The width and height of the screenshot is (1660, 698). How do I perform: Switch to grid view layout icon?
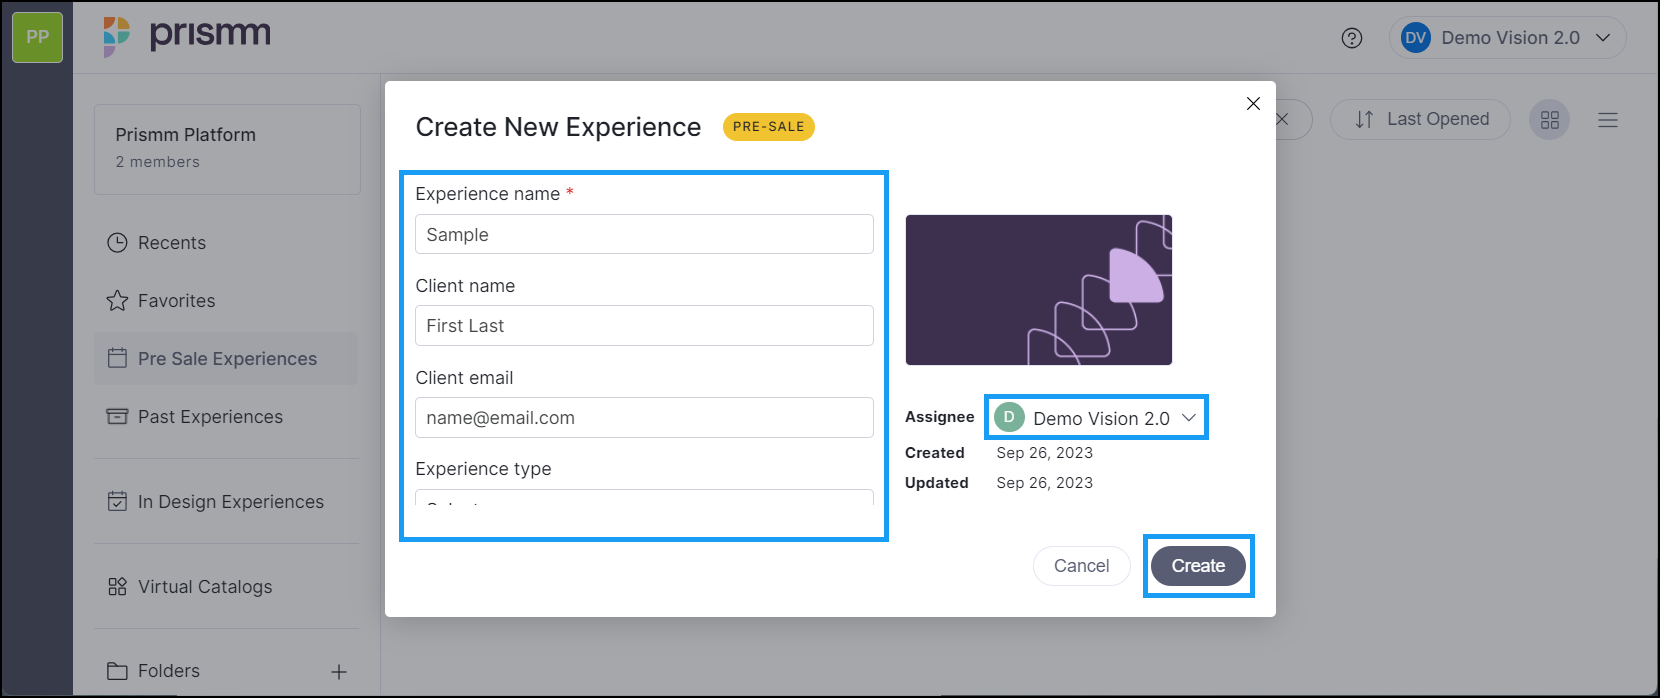pyautogui.click(x=1550, y=120)
